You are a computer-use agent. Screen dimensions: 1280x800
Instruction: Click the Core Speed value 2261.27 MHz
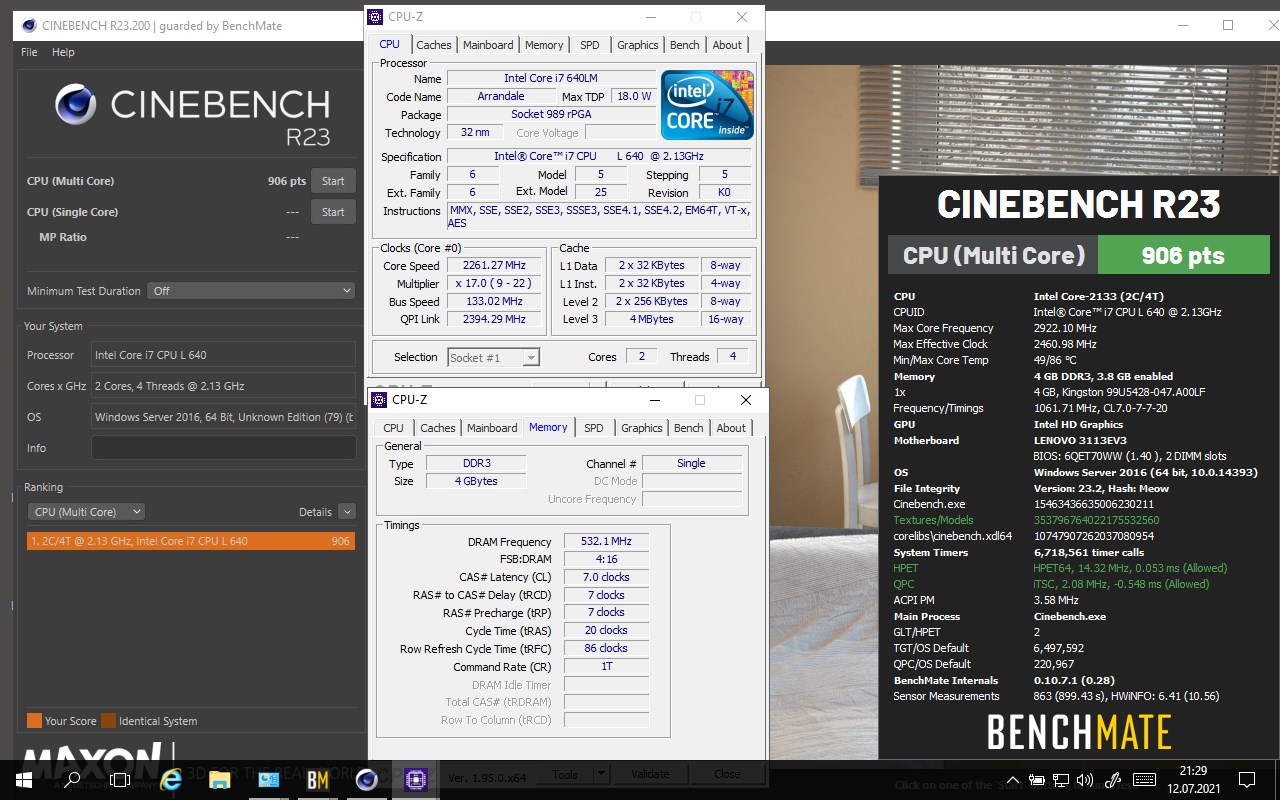[494, 266]
